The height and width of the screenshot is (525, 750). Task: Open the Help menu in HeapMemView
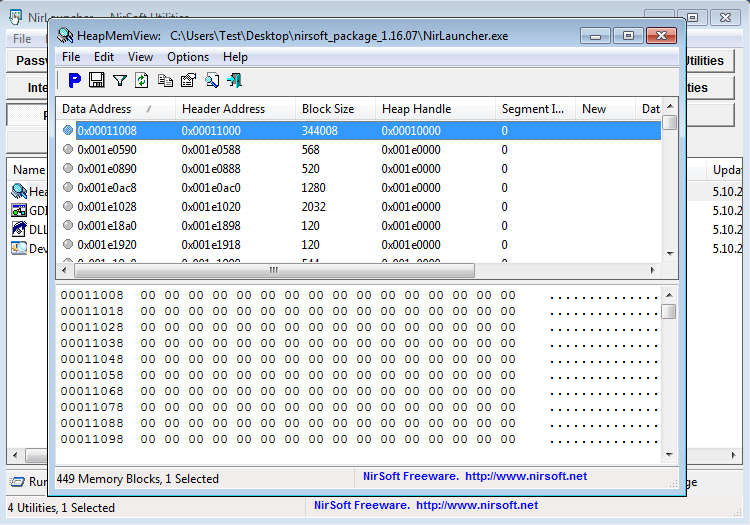click(235, 57)
